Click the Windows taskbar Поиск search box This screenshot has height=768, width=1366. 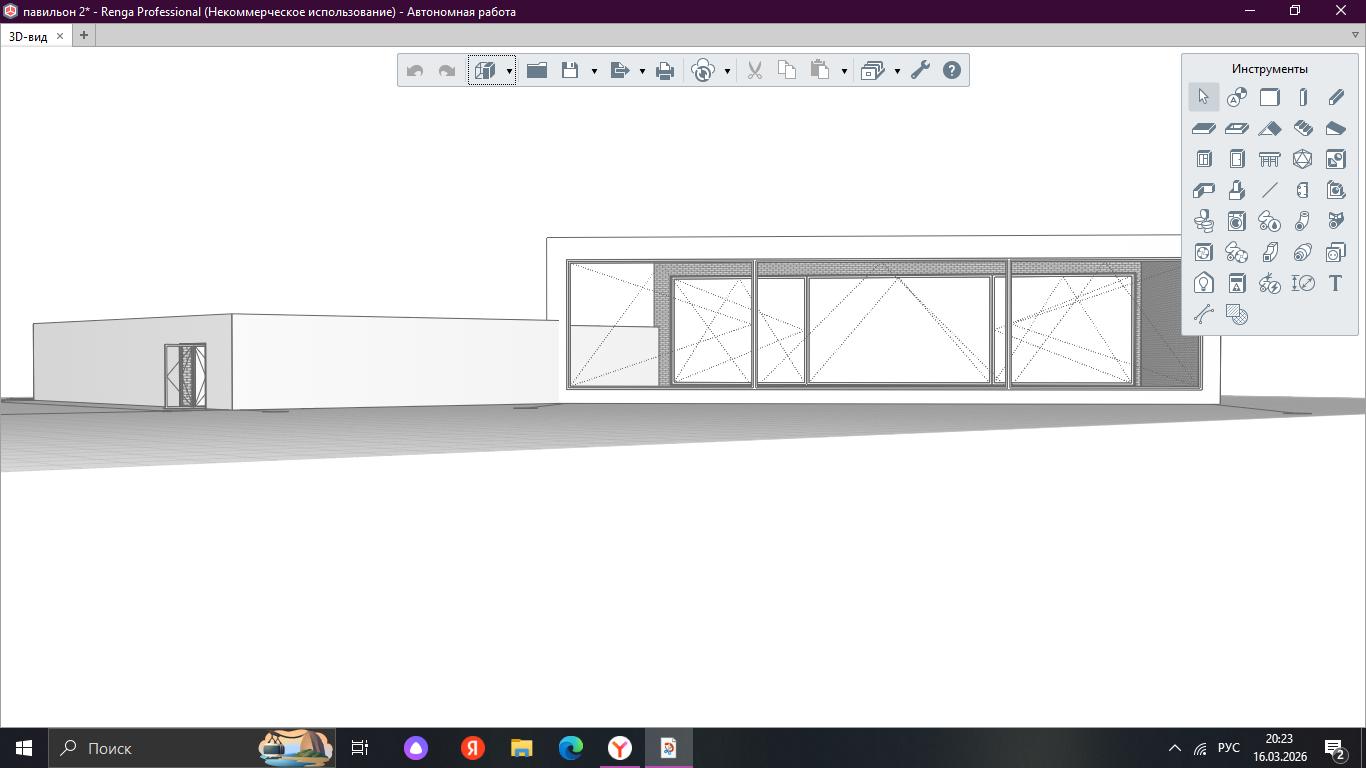[x=150, y=748]
